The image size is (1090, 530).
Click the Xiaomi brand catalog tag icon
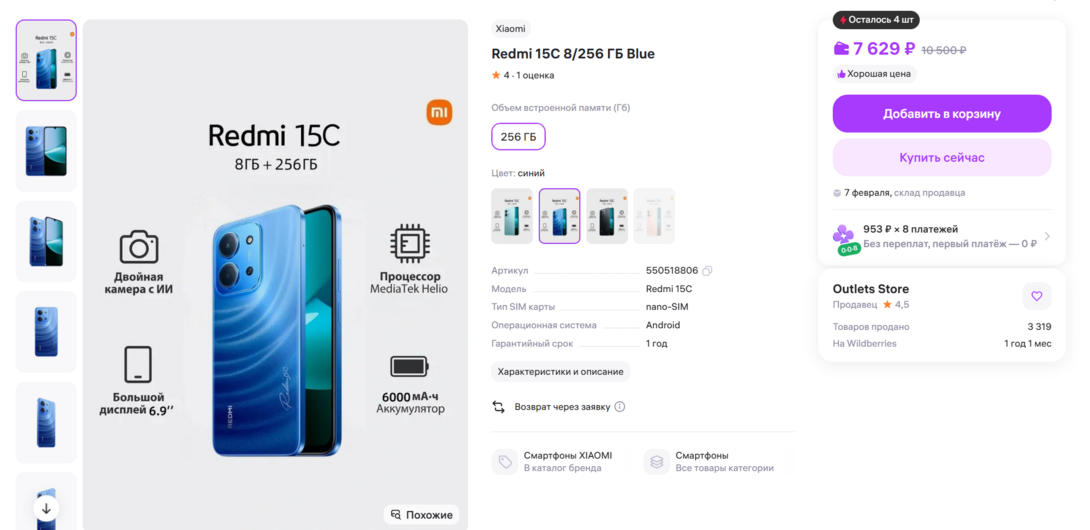tap(503, 462)
